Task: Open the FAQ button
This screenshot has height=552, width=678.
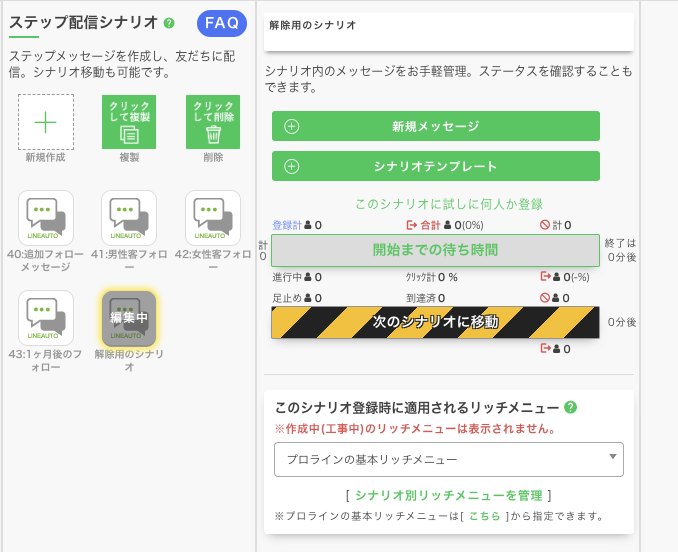Action: [222, 23]
